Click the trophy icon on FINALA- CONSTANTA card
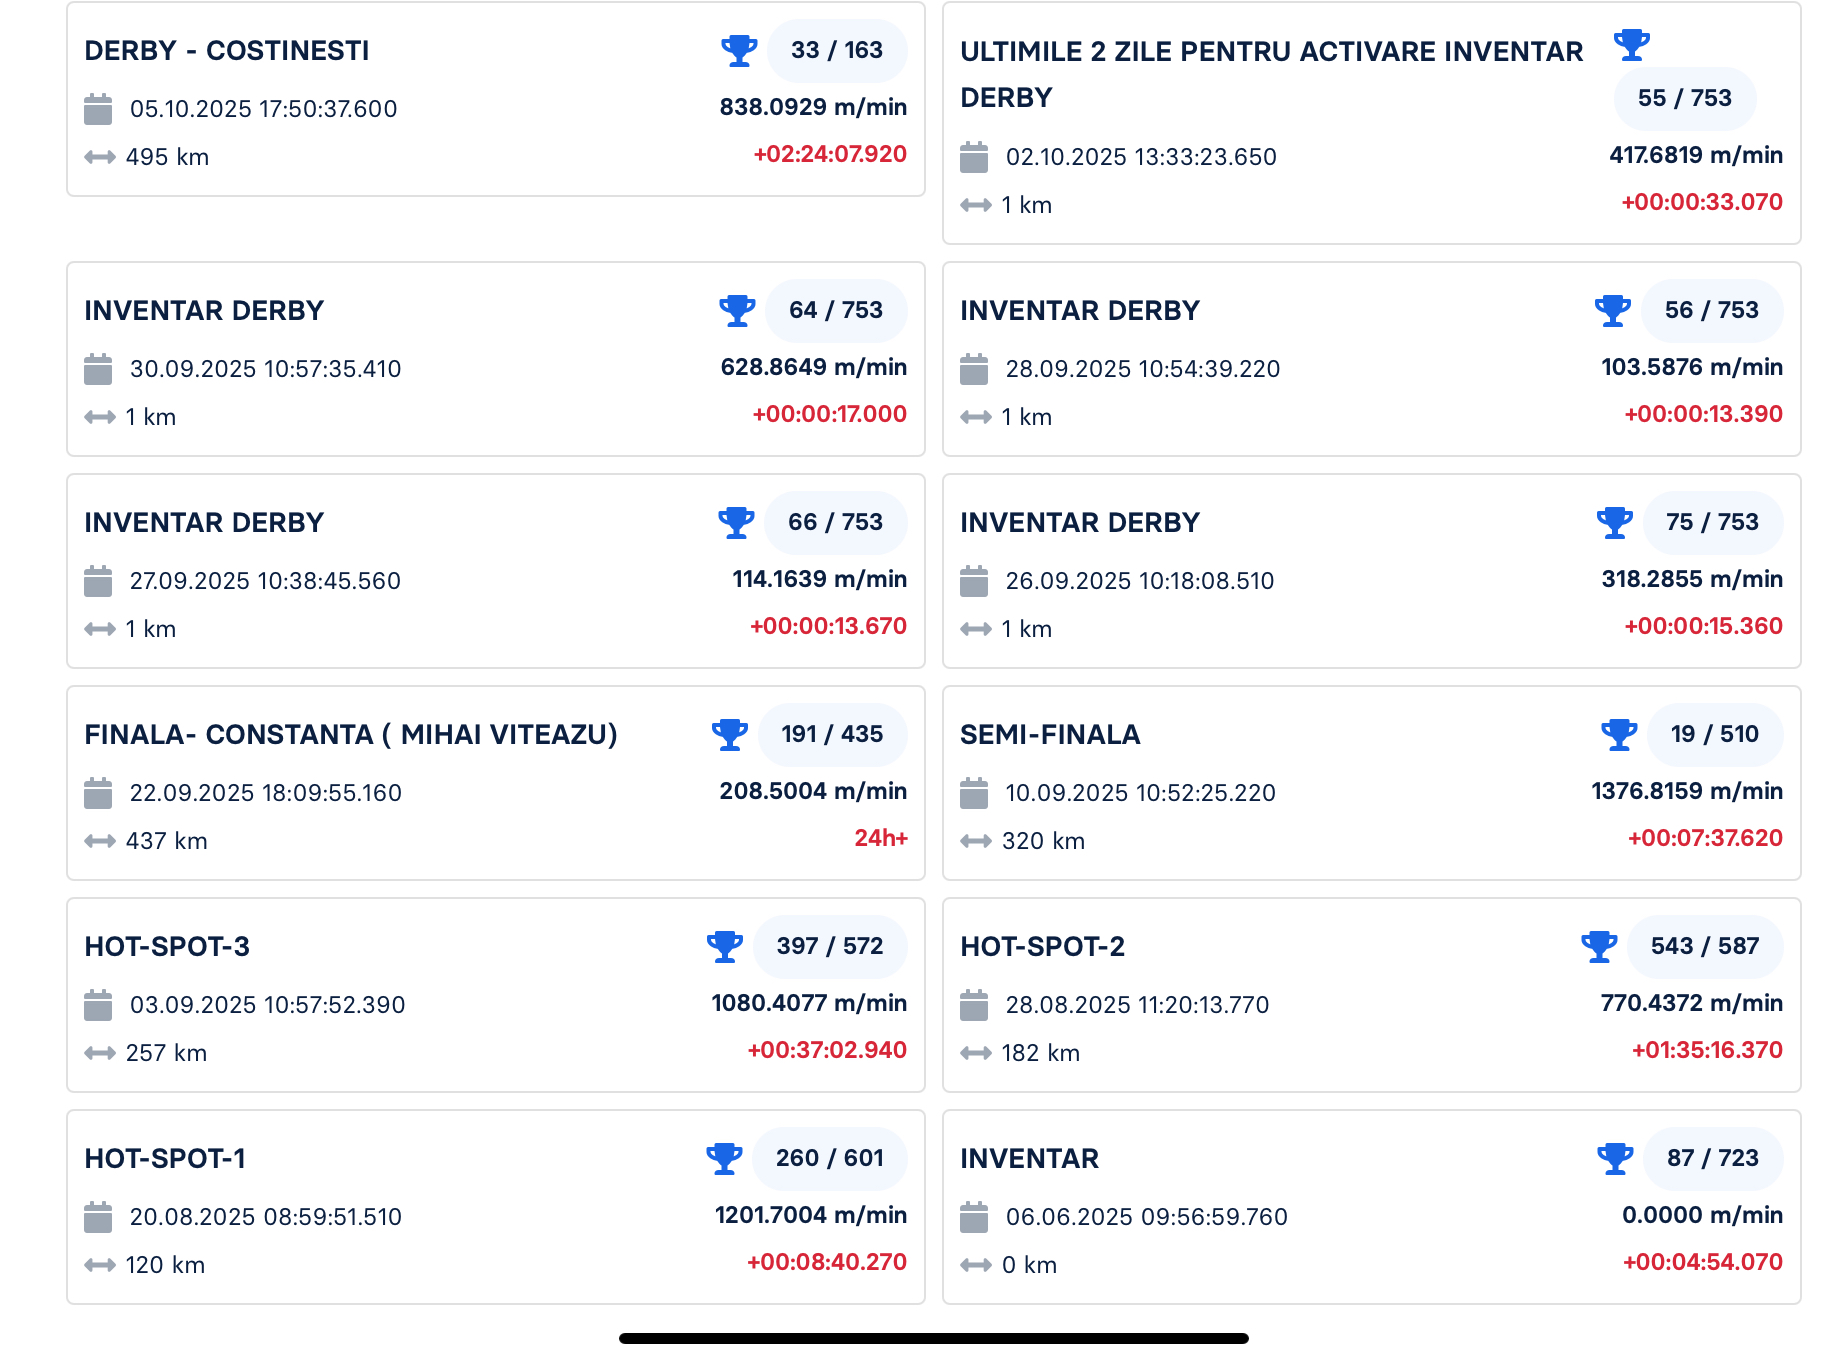The image size is (1841, 1359). tap(729, 734)
